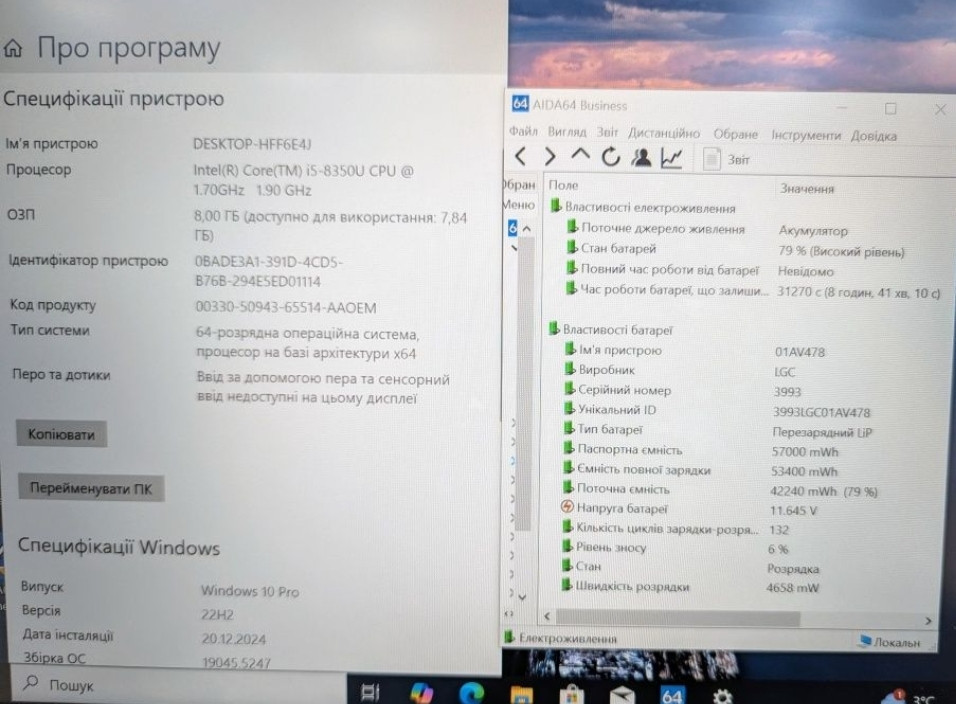Navigate forward in AIDA64
The height and width of the screenshot is (704, 956).
coord(549,157)
